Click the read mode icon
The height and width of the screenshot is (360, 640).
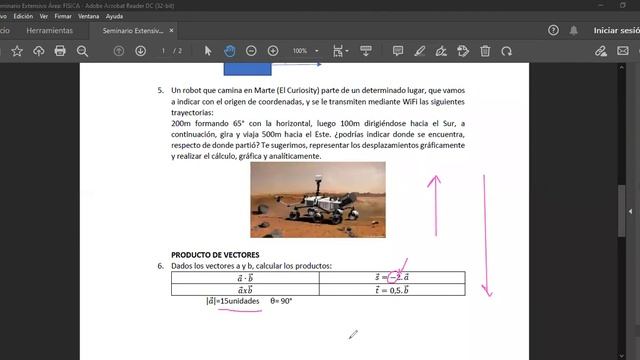[x=366, y=51]
